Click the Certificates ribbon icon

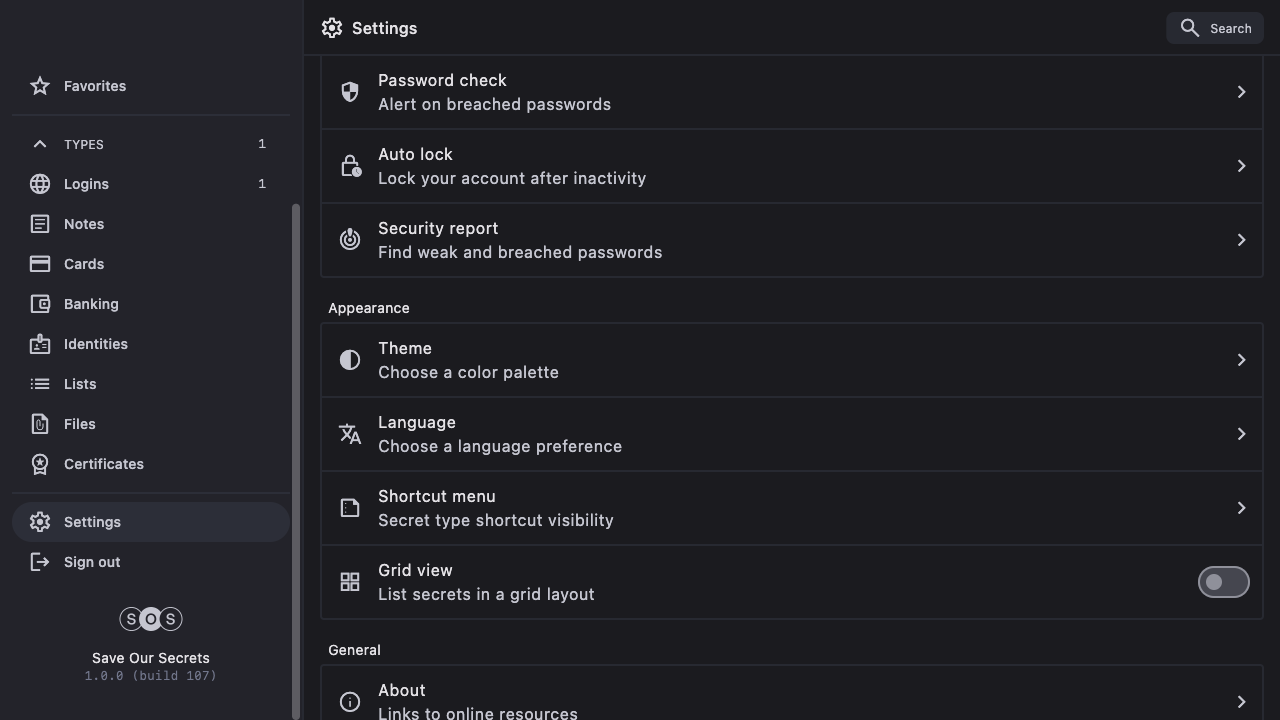(x=40, y=464)
